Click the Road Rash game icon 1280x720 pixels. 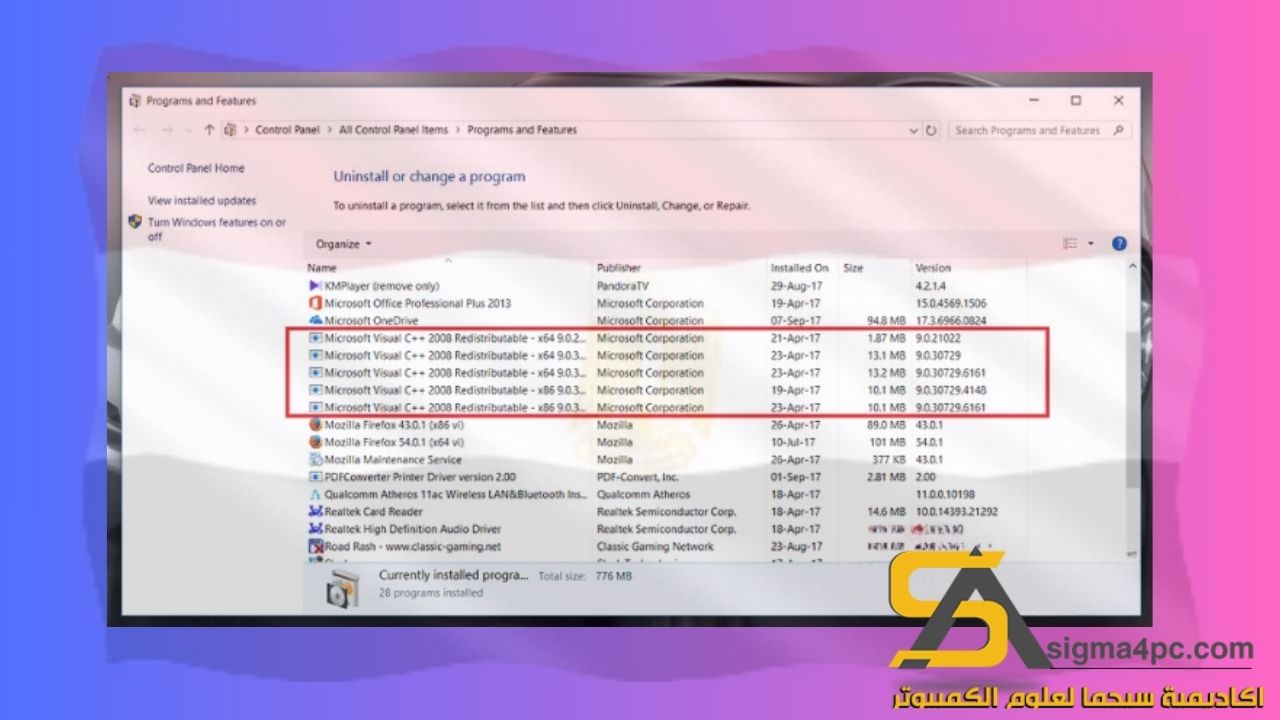[315, 546]
